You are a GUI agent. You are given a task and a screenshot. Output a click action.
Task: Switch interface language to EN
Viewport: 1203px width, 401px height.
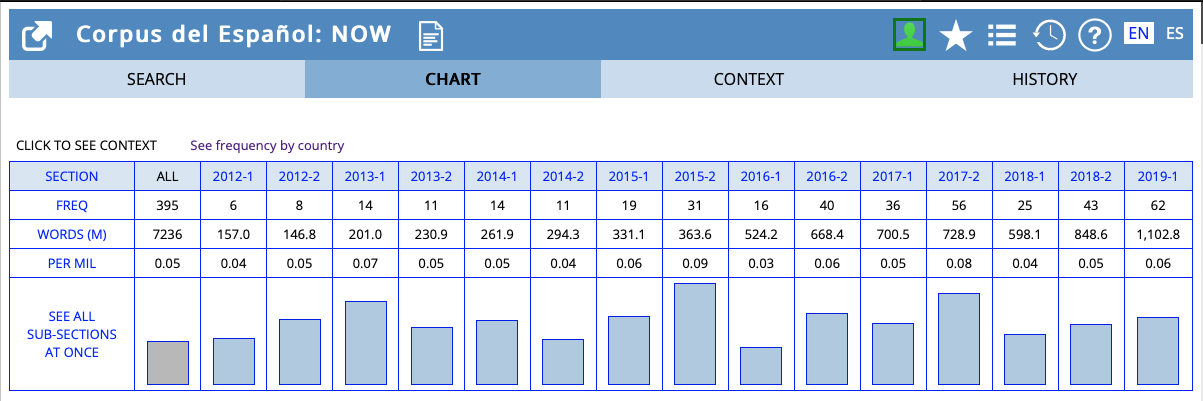click(1138, 34)
